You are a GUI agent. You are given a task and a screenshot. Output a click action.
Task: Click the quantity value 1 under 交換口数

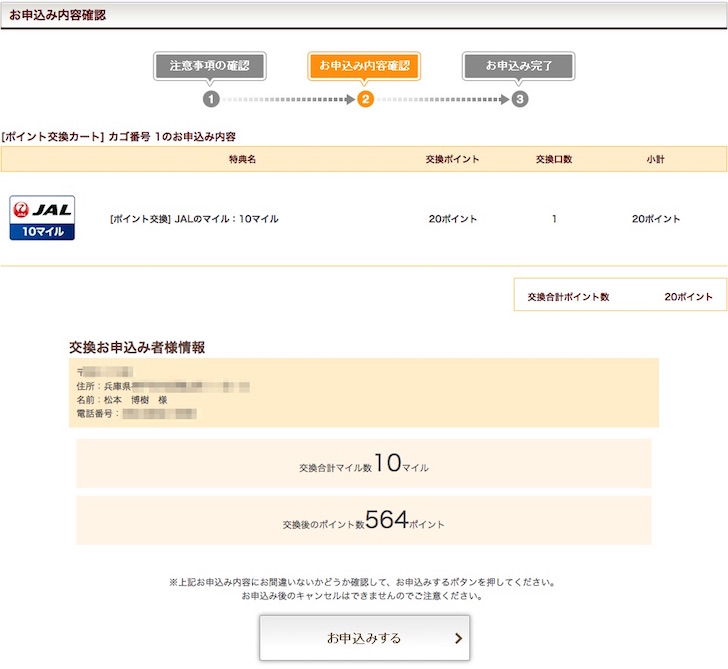click(554, 219)
